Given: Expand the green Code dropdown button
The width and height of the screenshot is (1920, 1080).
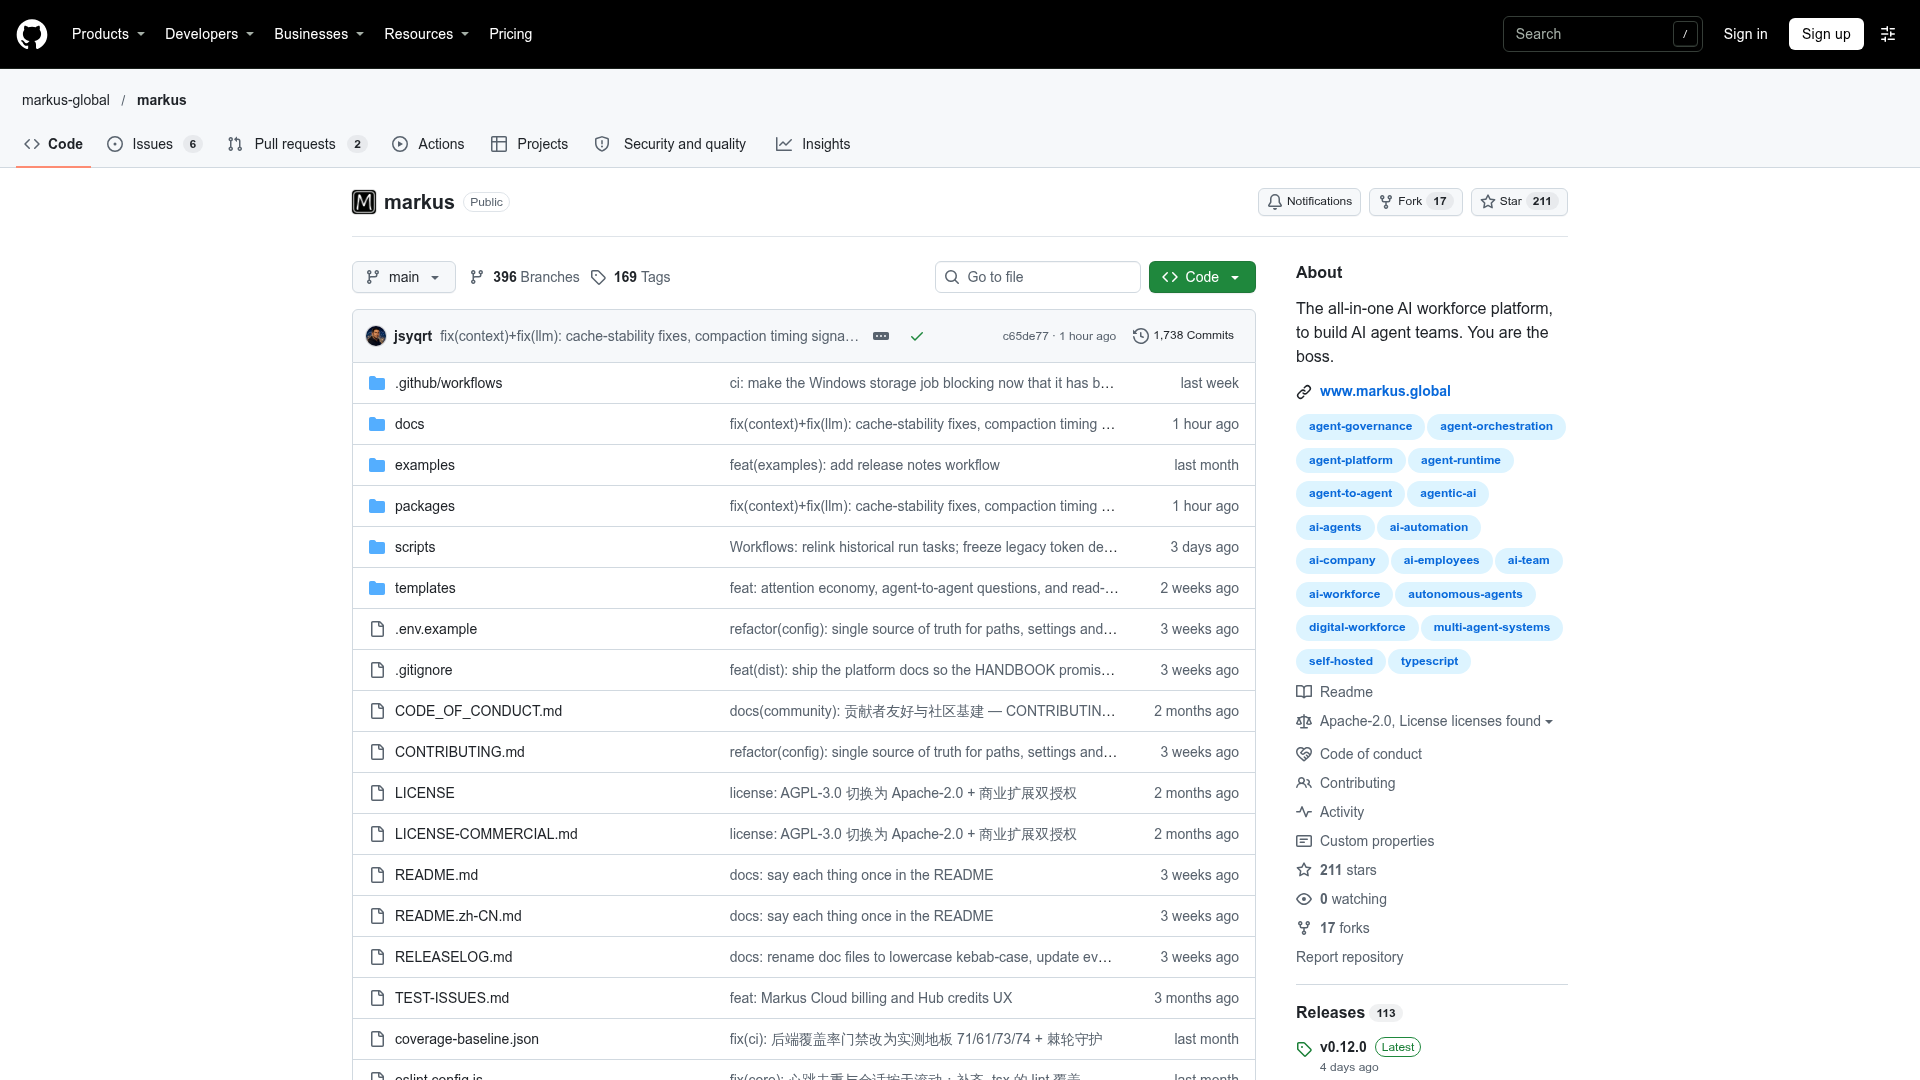Looking at the screenshot, I should coord(1202,277).
